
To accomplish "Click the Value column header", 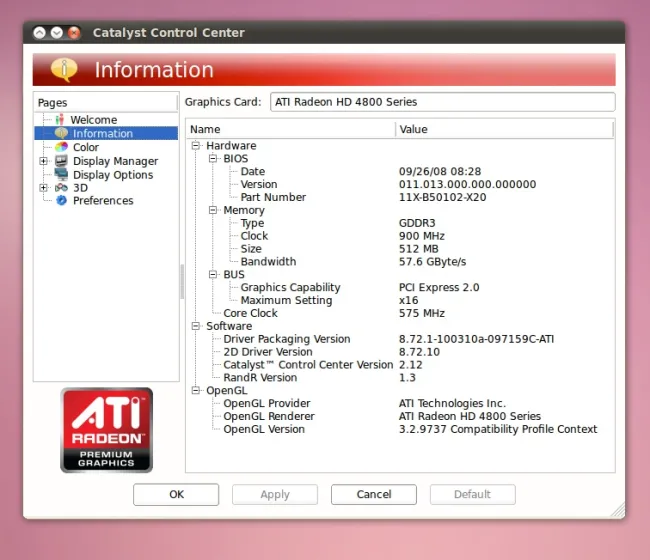I will [500, 129].
